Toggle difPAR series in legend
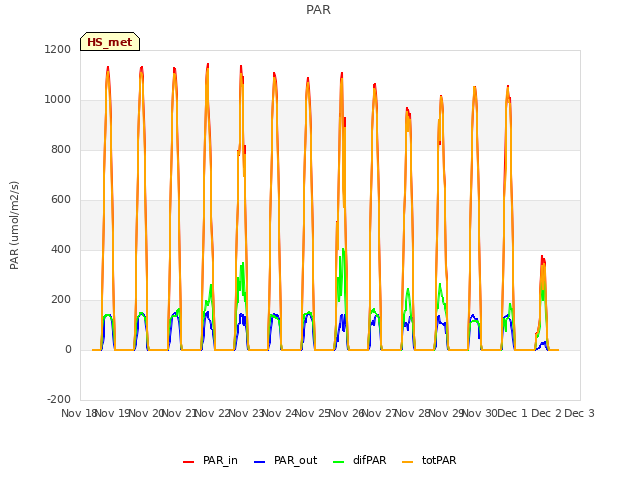The height and width of the screenshot is (480, 640). 360,460
